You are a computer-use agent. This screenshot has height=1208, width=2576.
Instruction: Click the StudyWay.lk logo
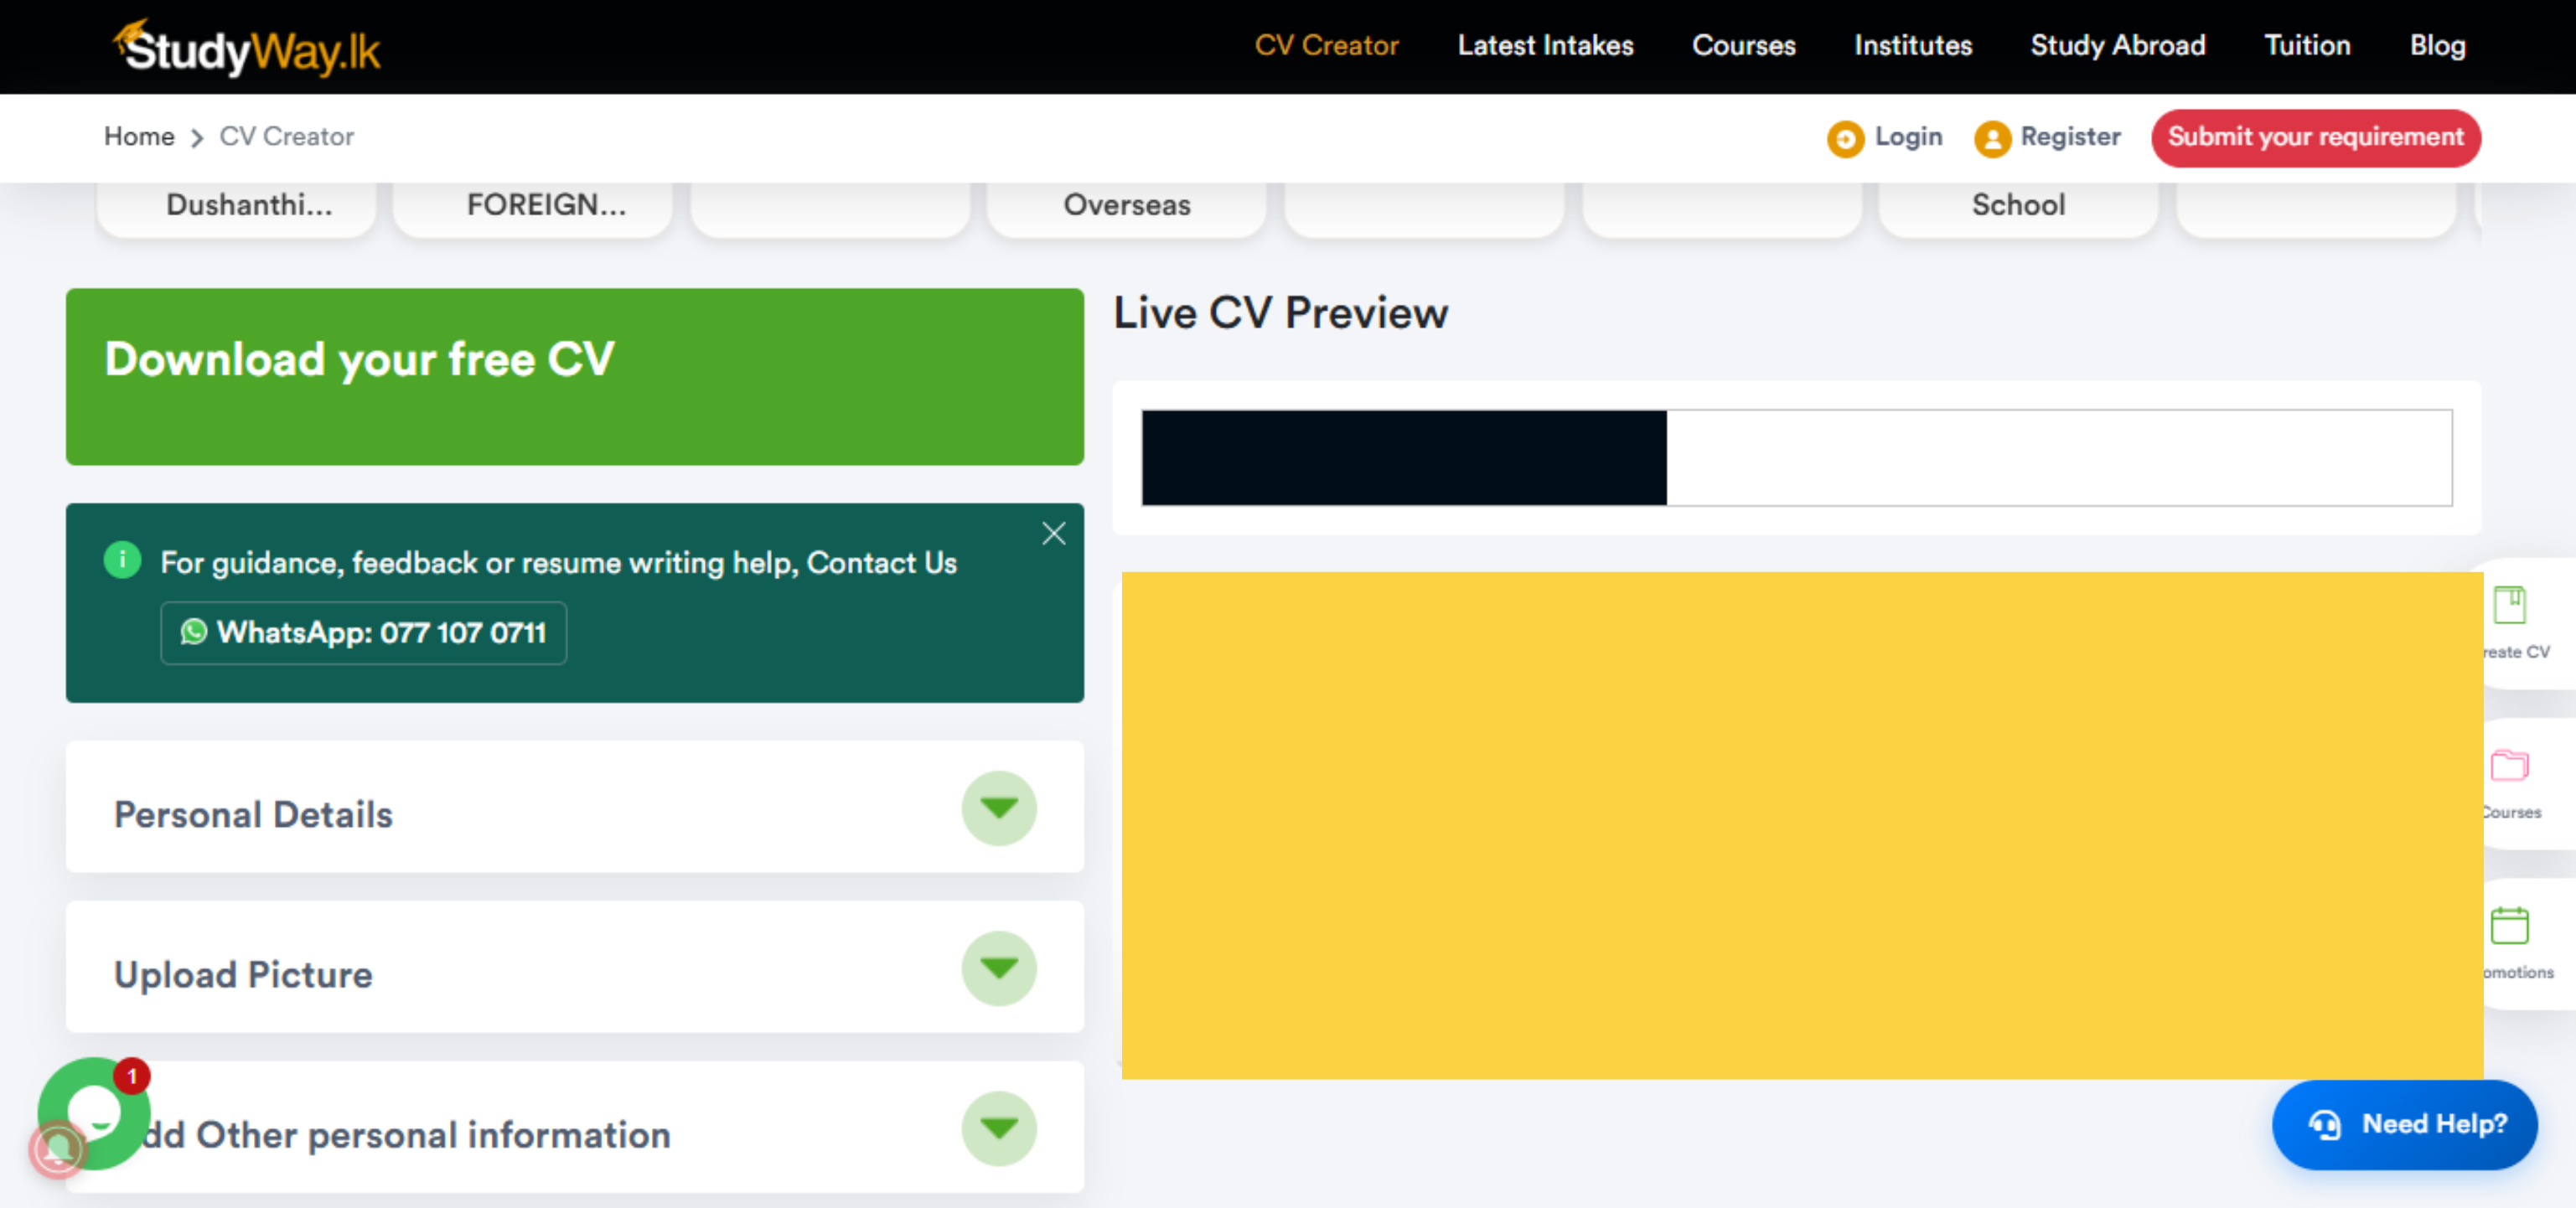pyautogui.click(x=247, y=49)
